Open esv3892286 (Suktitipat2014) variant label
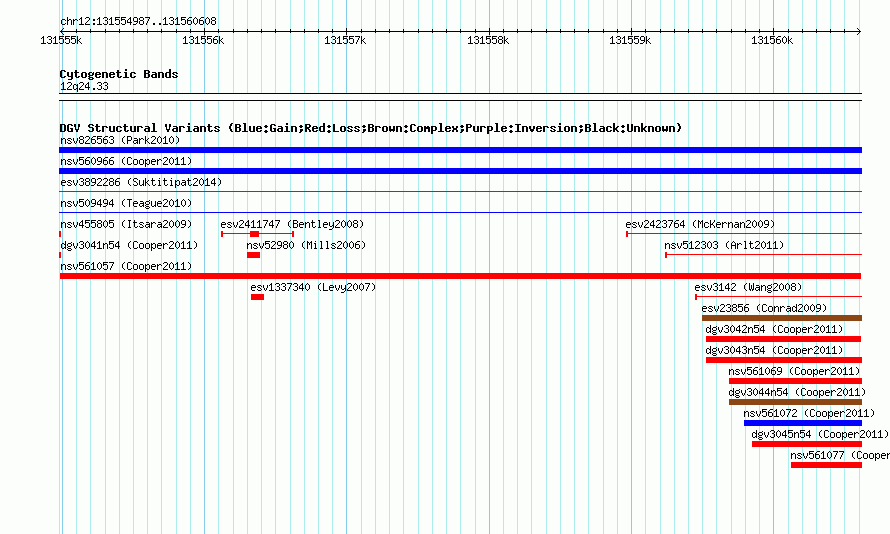Image resolution: width=890 pixels, height=534 pixels. click(x=141, y=182)
